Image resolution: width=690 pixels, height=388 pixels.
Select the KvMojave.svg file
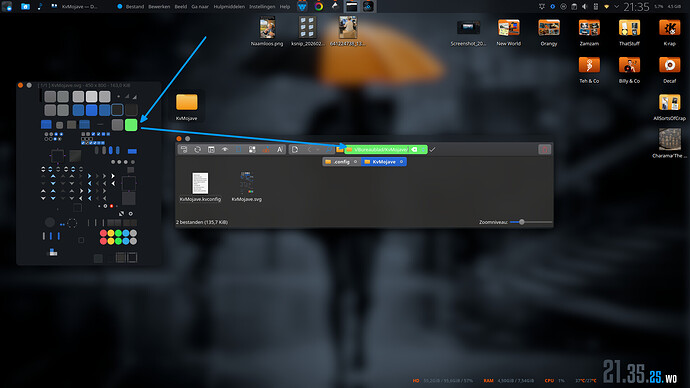click(246, 187)
